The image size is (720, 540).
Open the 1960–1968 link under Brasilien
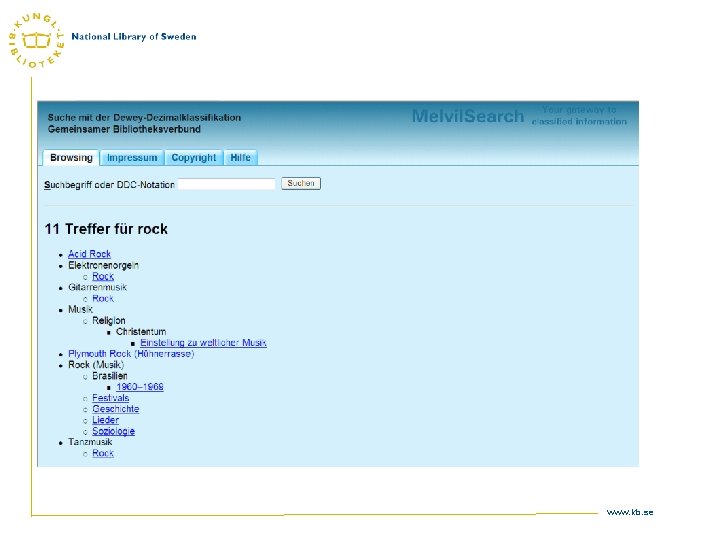[x=140, y=387]
